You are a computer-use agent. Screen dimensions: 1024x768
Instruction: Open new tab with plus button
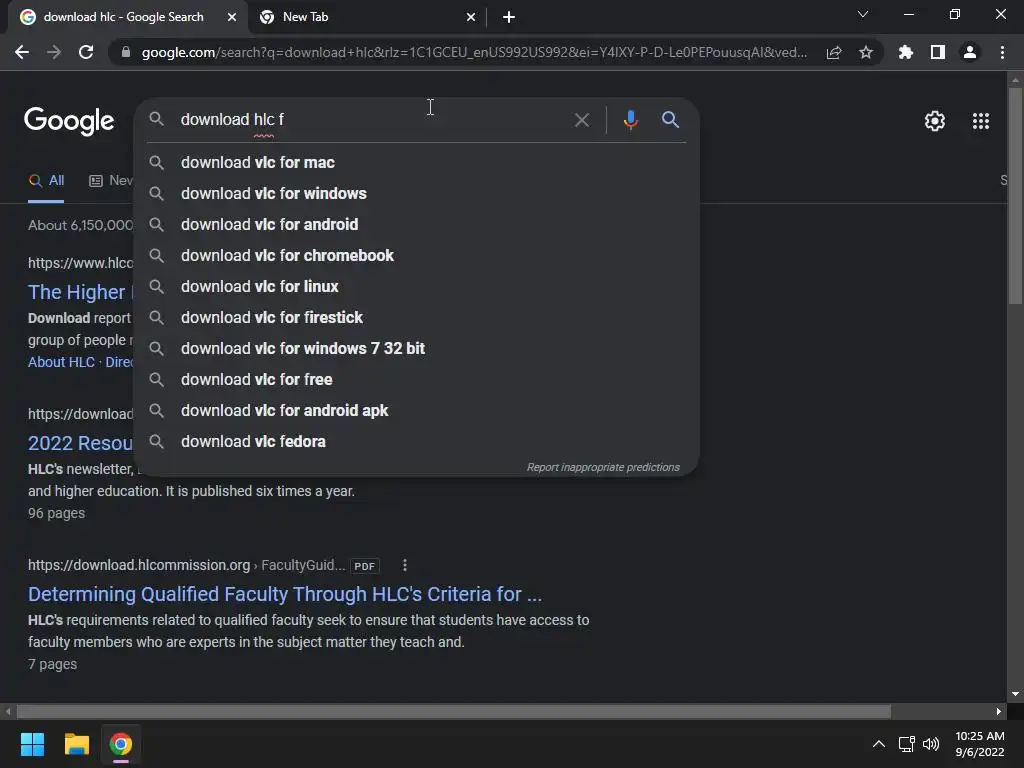[x=509, y=17]
